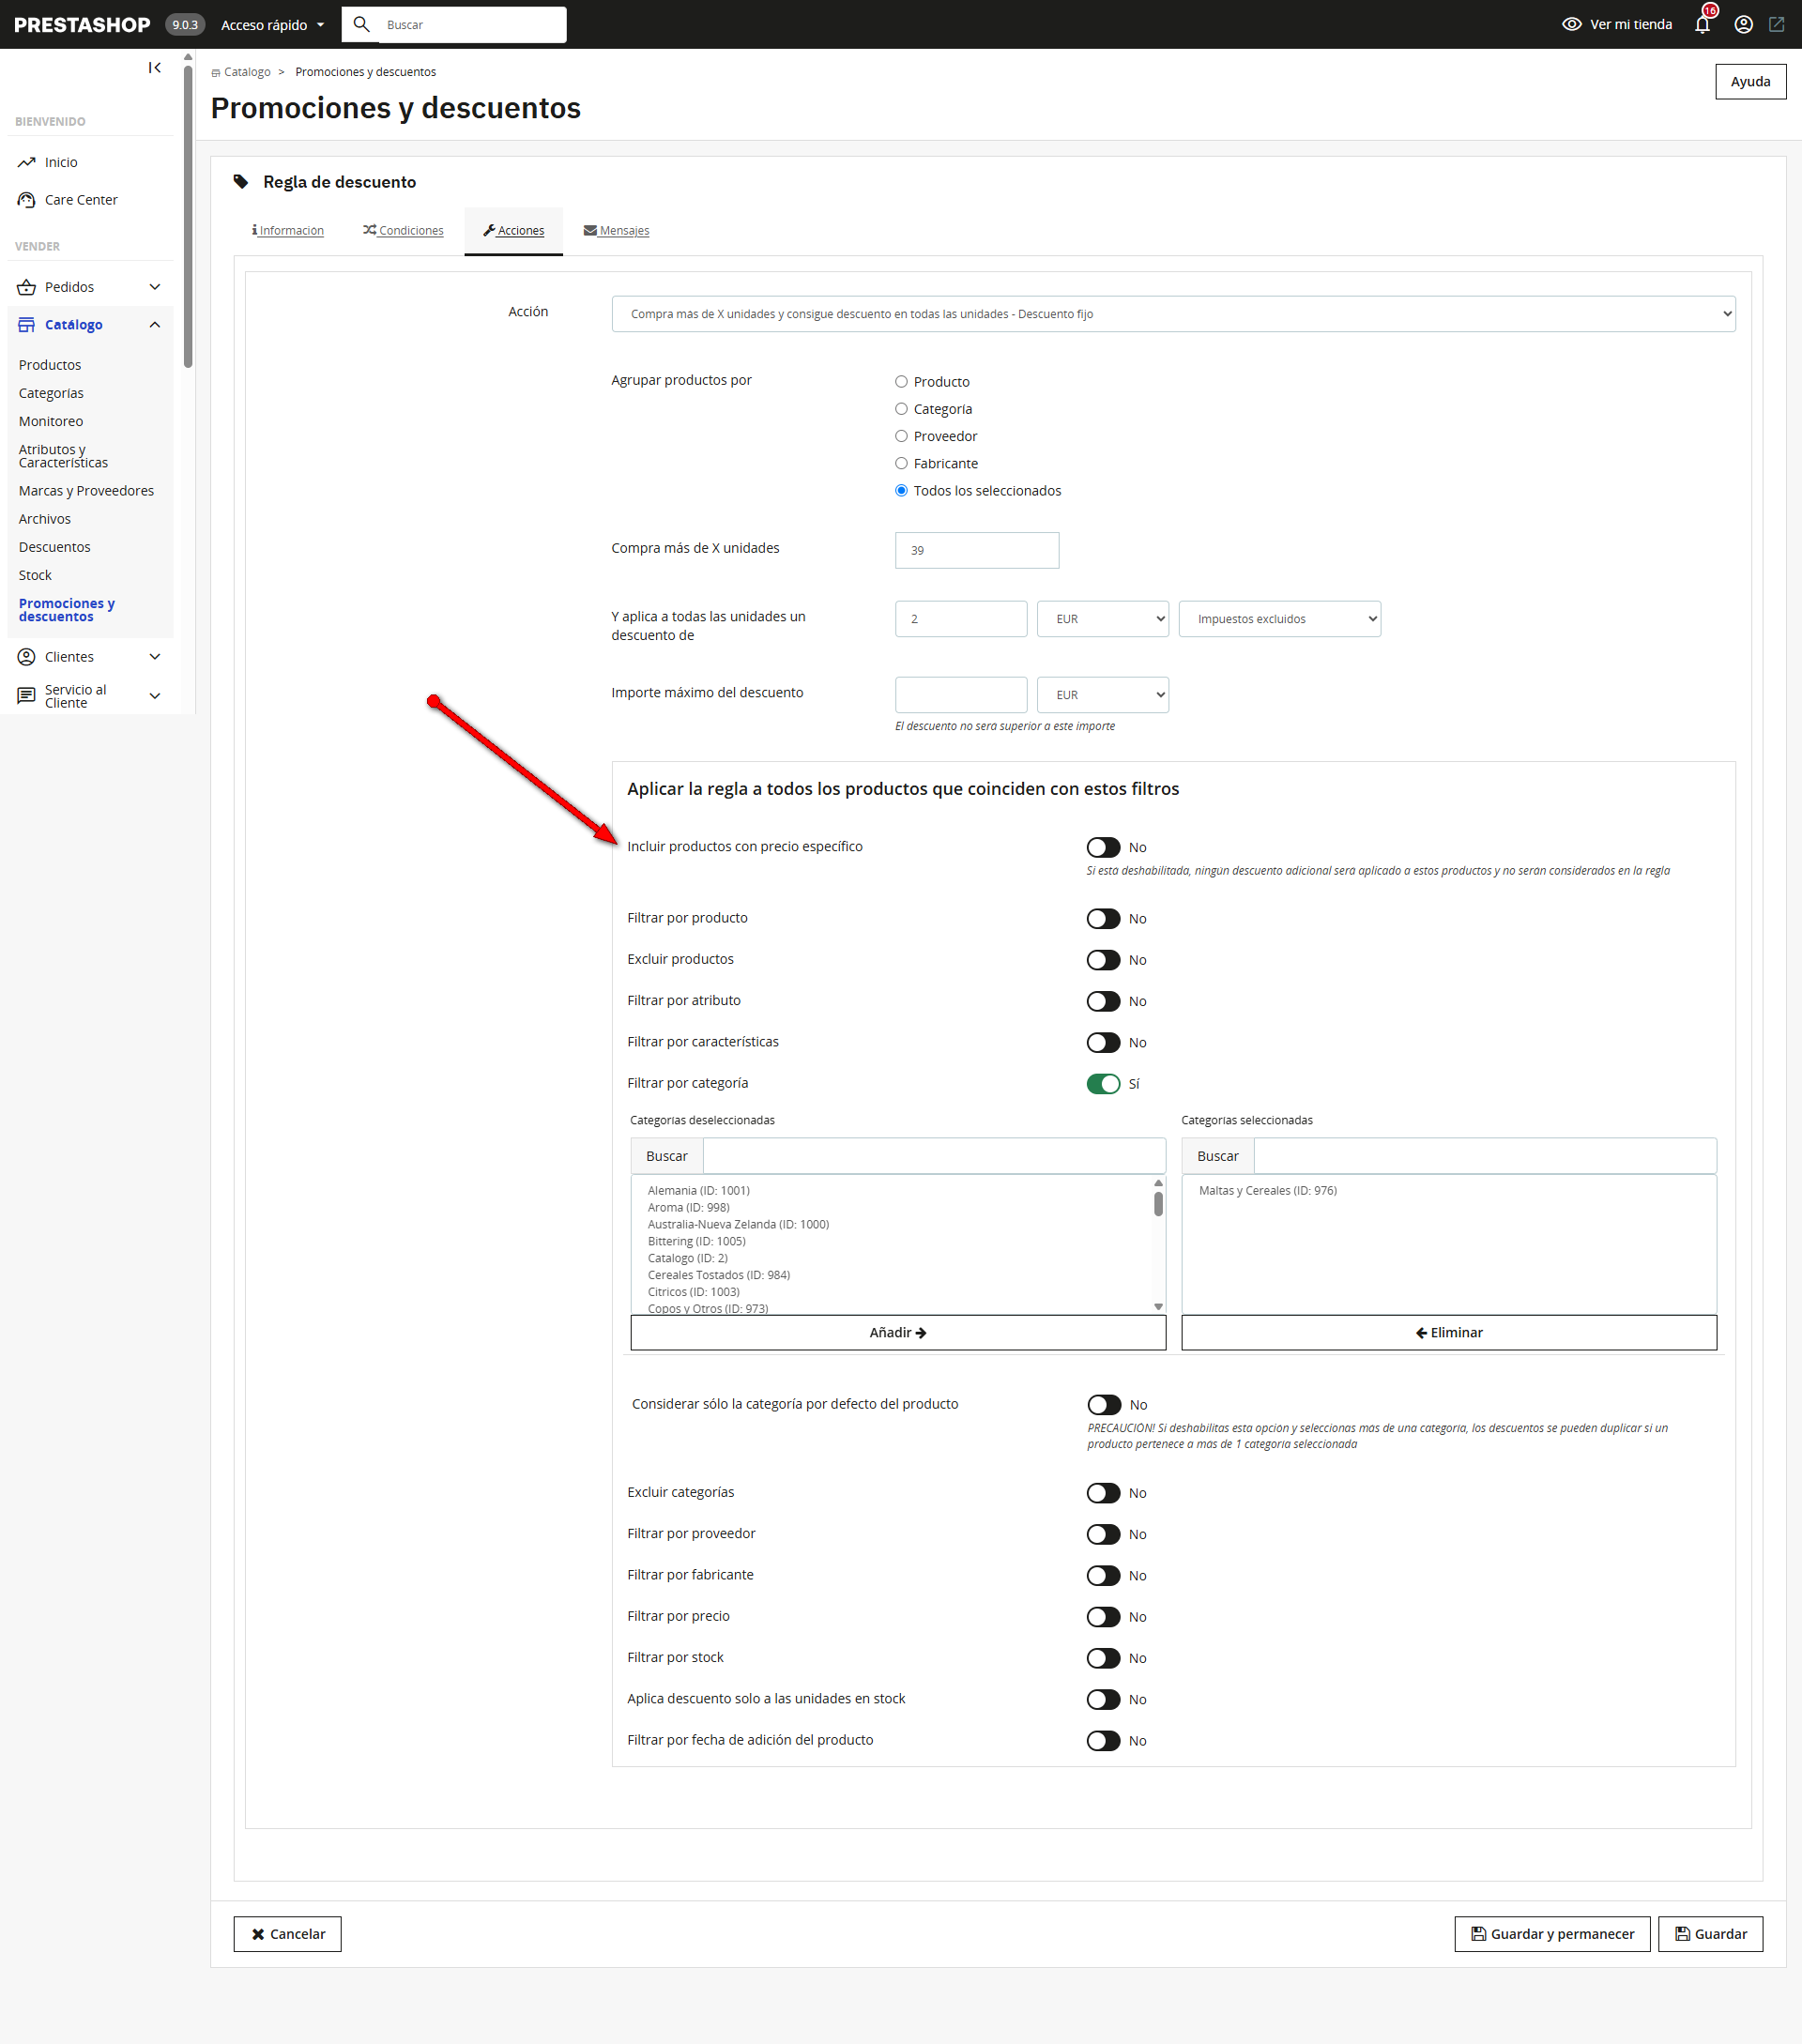Click the Pedidos basket icon

27,287
